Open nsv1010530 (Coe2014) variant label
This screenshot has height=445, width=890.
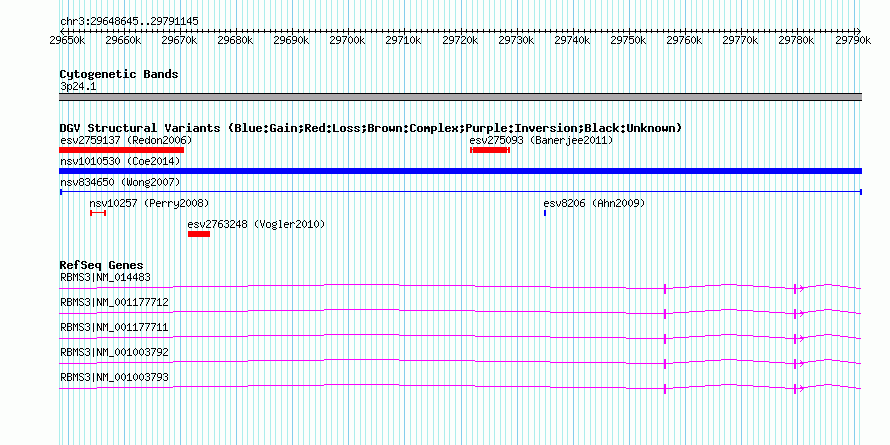[x=120, y=161]
